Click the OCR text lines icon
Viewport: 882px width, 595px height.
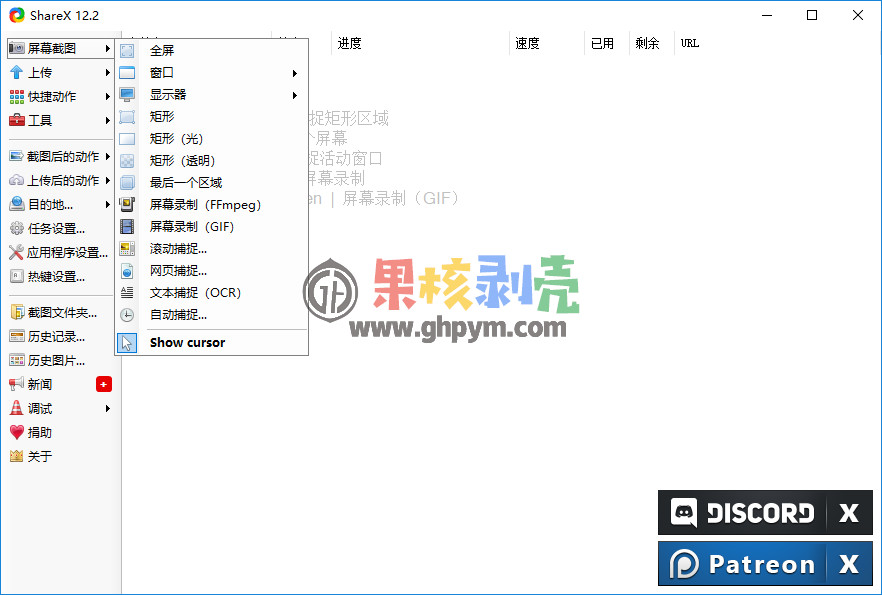click(x=127, y=292)
